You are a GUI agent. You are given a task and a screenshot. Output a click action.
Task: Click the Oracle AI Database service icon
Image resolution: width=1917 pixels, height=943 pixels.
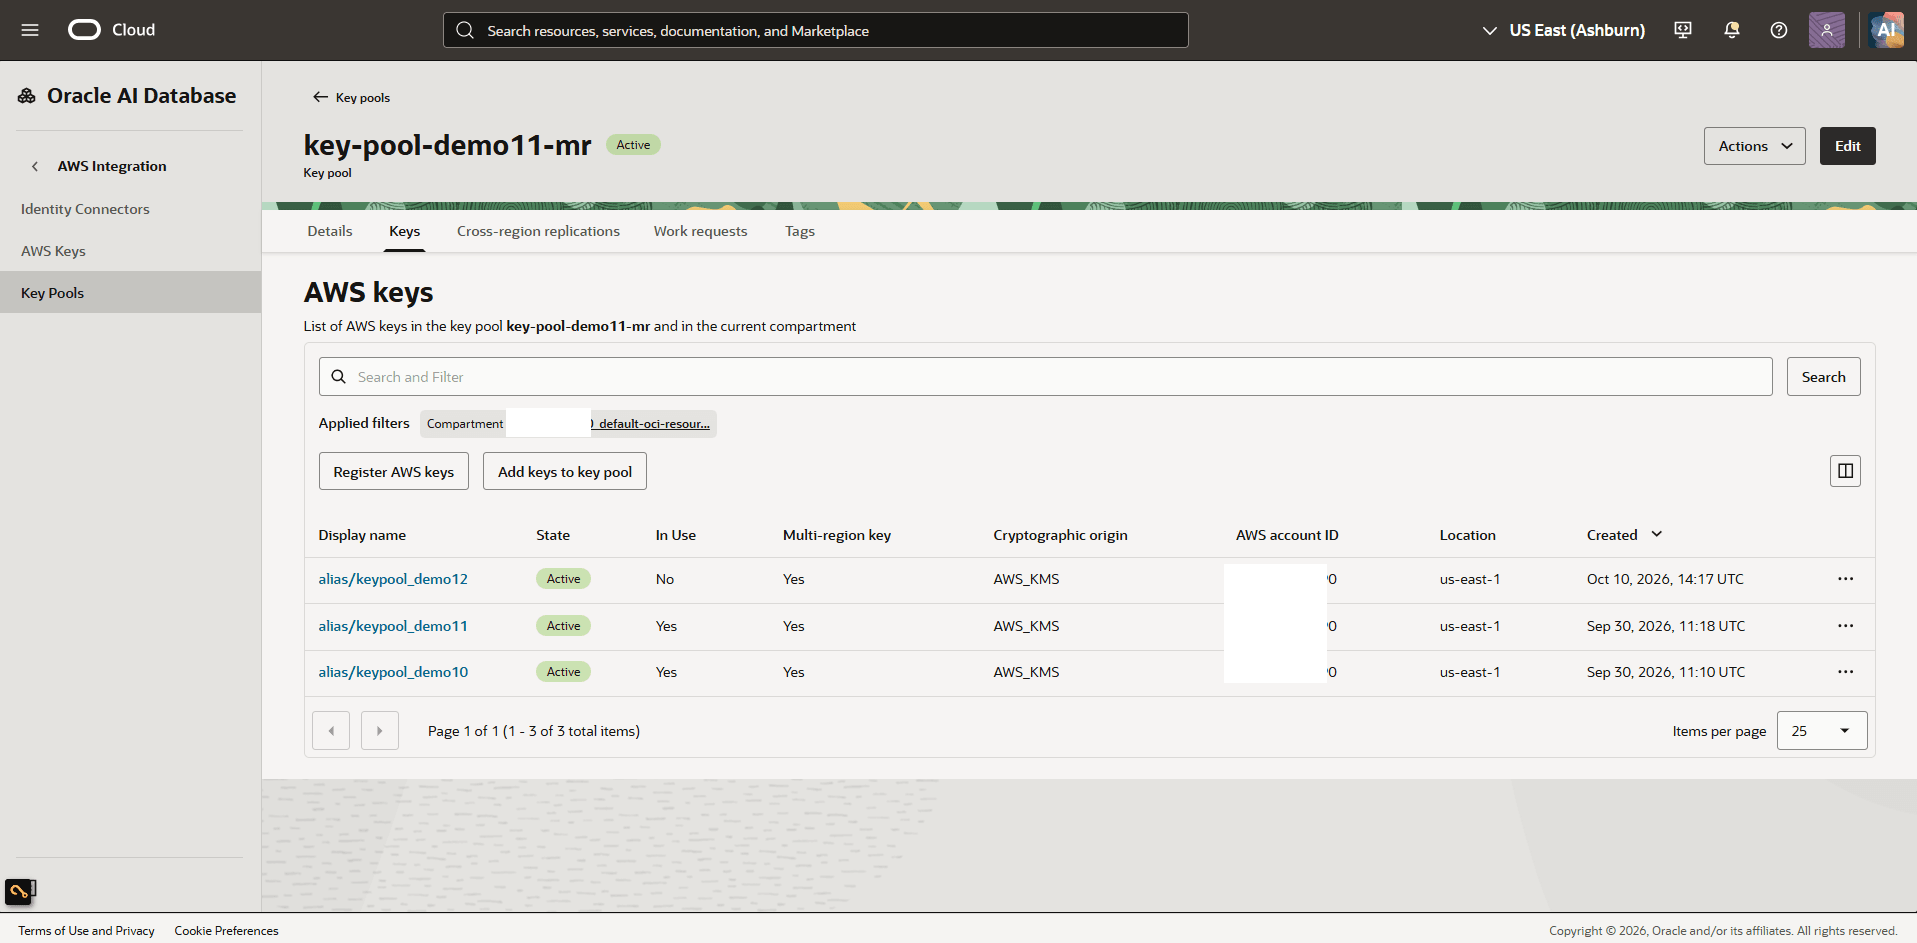click(x=27, y=96)
